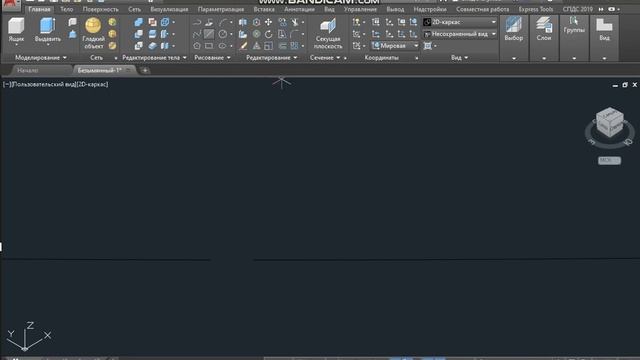The height and width of the screenshot is (360, 640).
Task: Click the [2D-каркас] viewport style label
Action: pyautogui.click(x=93, y=84)
